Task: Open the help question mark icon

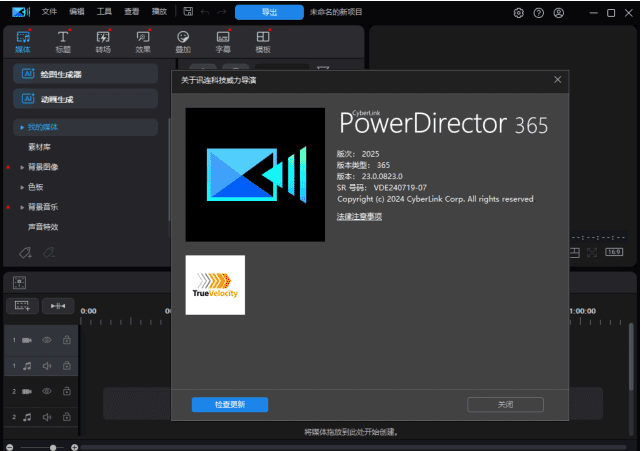Action: [539, 13]
